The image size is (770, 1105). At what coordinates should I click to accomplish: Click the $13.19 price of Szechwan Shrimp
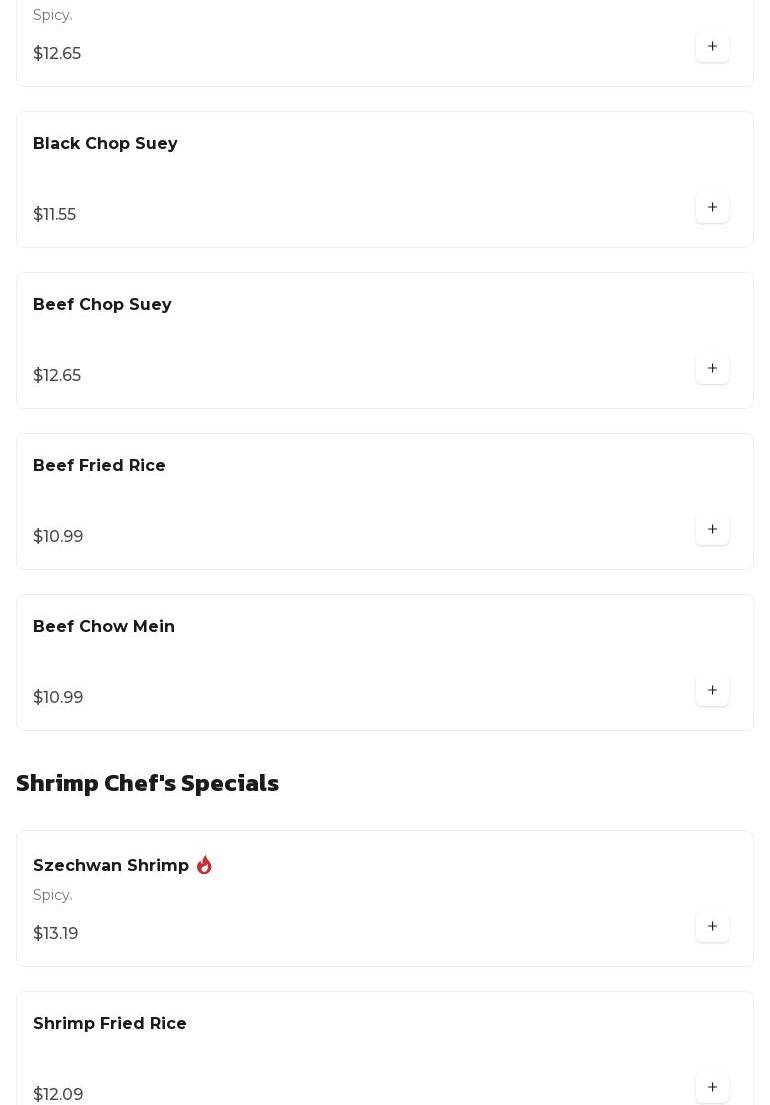click(56, 934)
